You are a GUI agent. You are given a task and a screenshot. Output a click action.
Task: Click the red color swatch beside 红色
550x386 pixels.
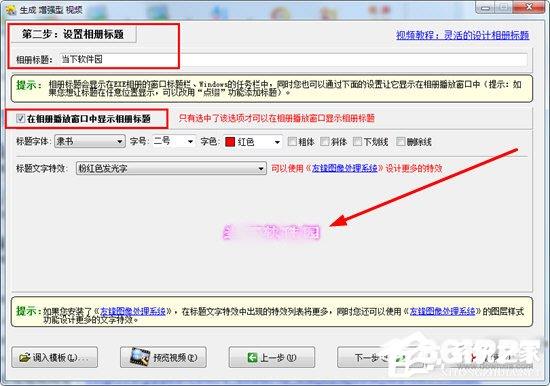pos(230,142)
